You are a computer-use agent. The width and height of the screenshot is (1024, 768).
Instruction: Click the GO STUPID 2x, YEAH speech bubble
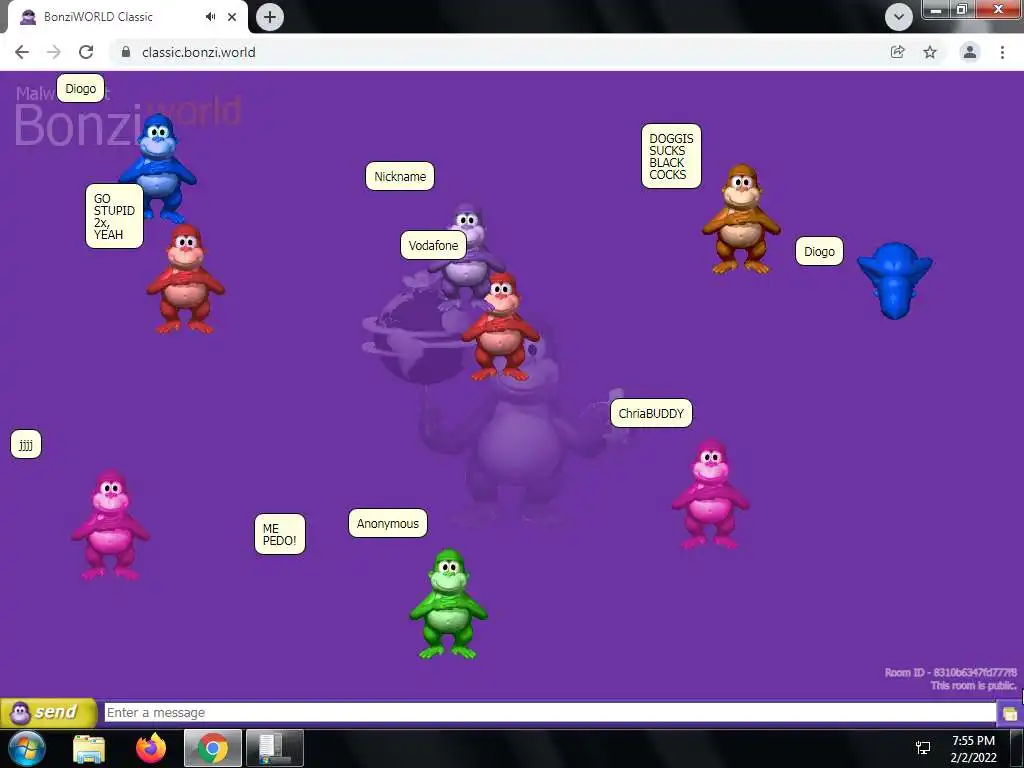(x=114, y=216)
